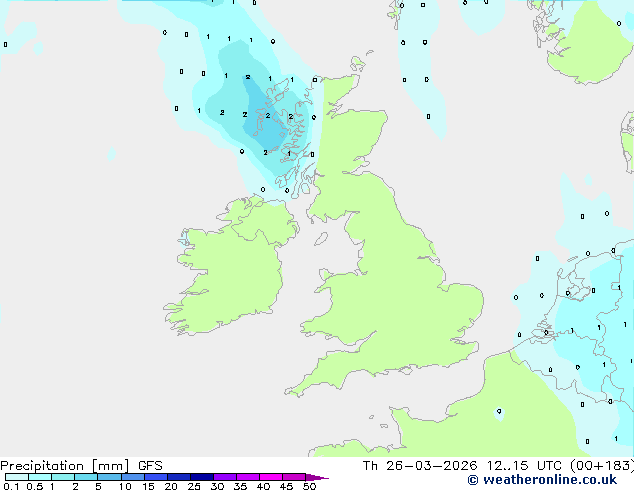Select the 'Precipitation [mm]' title text
The width and height of the screenshot is (634, 490).
(65, 466)
